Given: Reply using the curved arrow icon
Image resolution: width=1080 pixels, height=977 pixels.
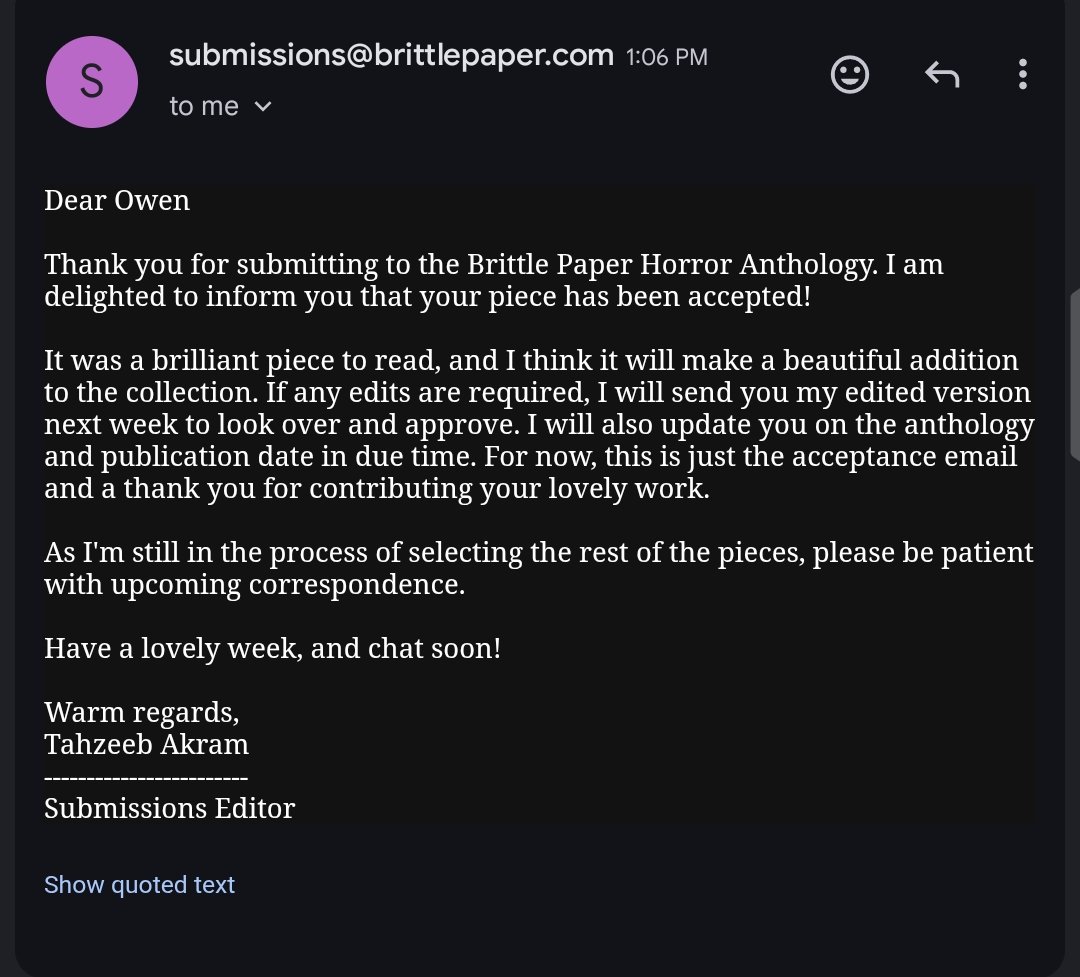Looking at the screenshot, I should (942, 74).
